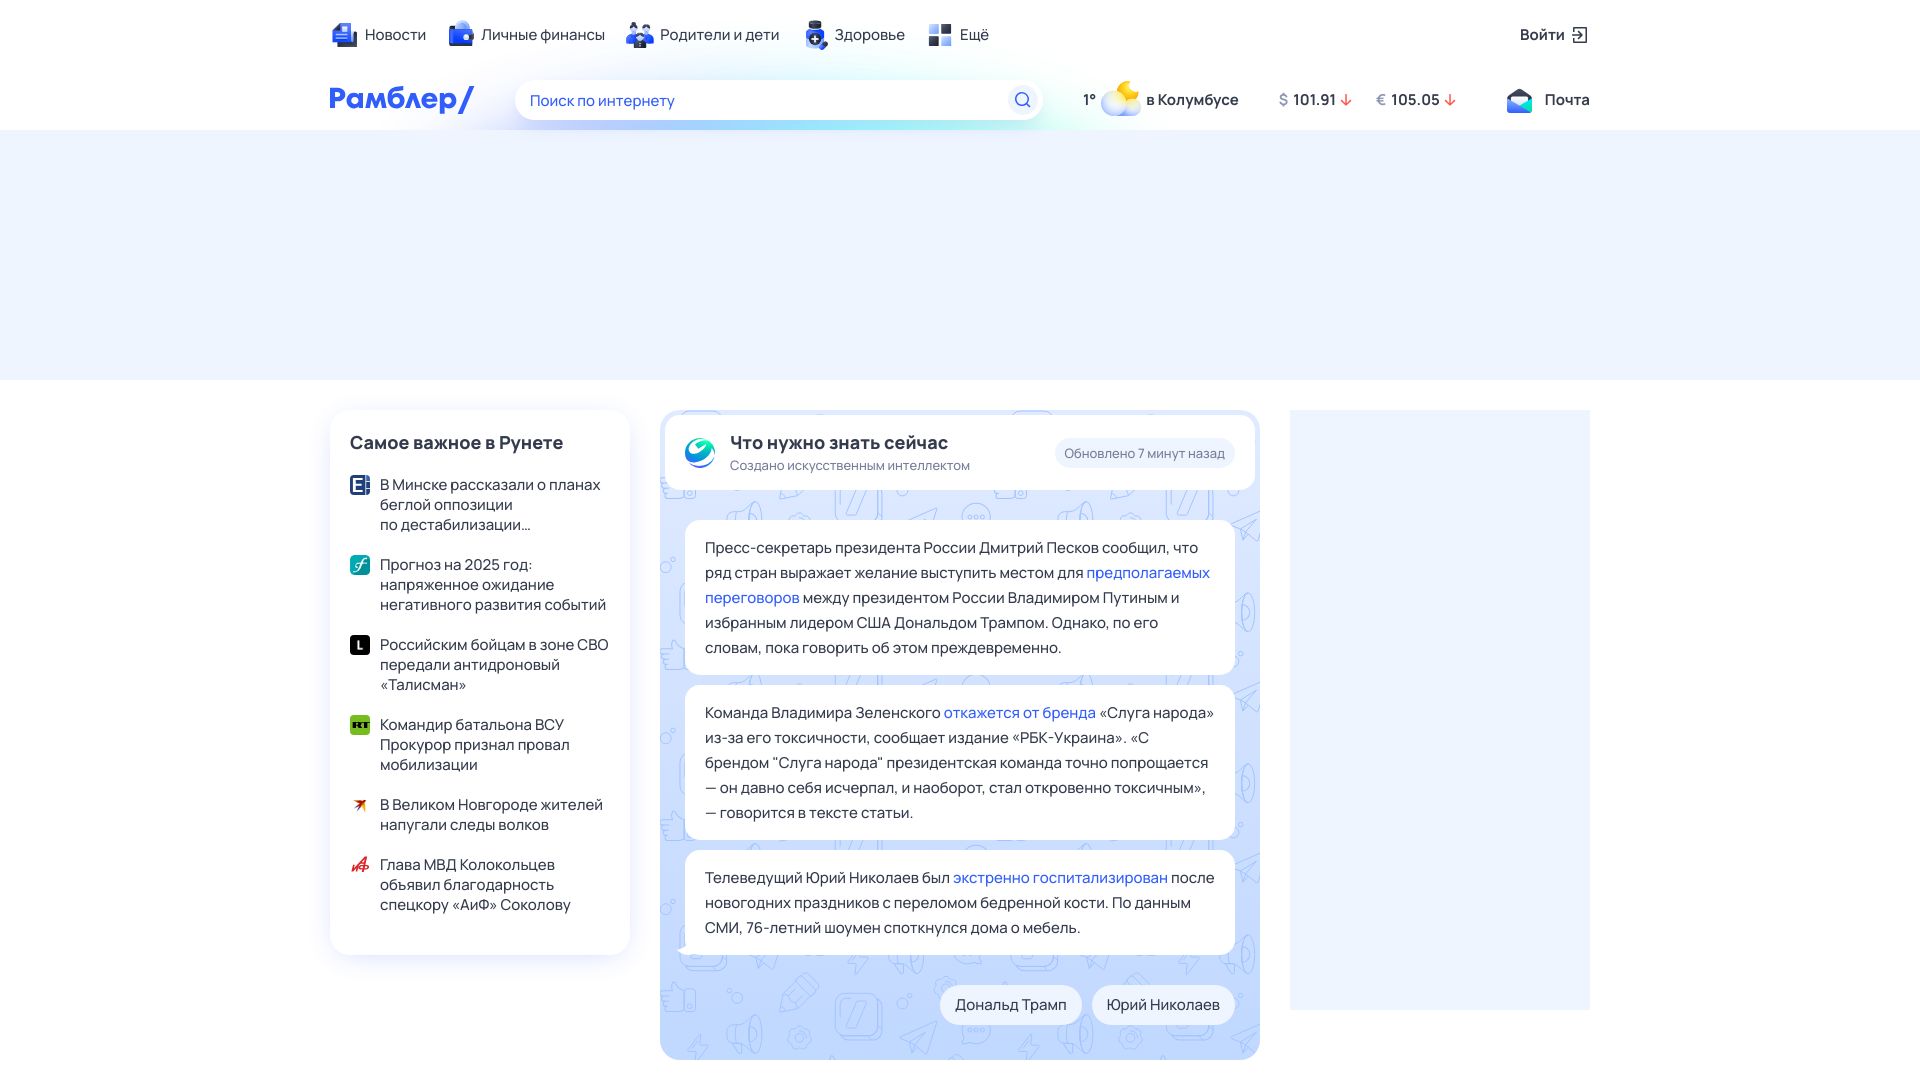Click the Личные финансы wallet icon
1920x1080 pixels.
click(x=461, y=35)
